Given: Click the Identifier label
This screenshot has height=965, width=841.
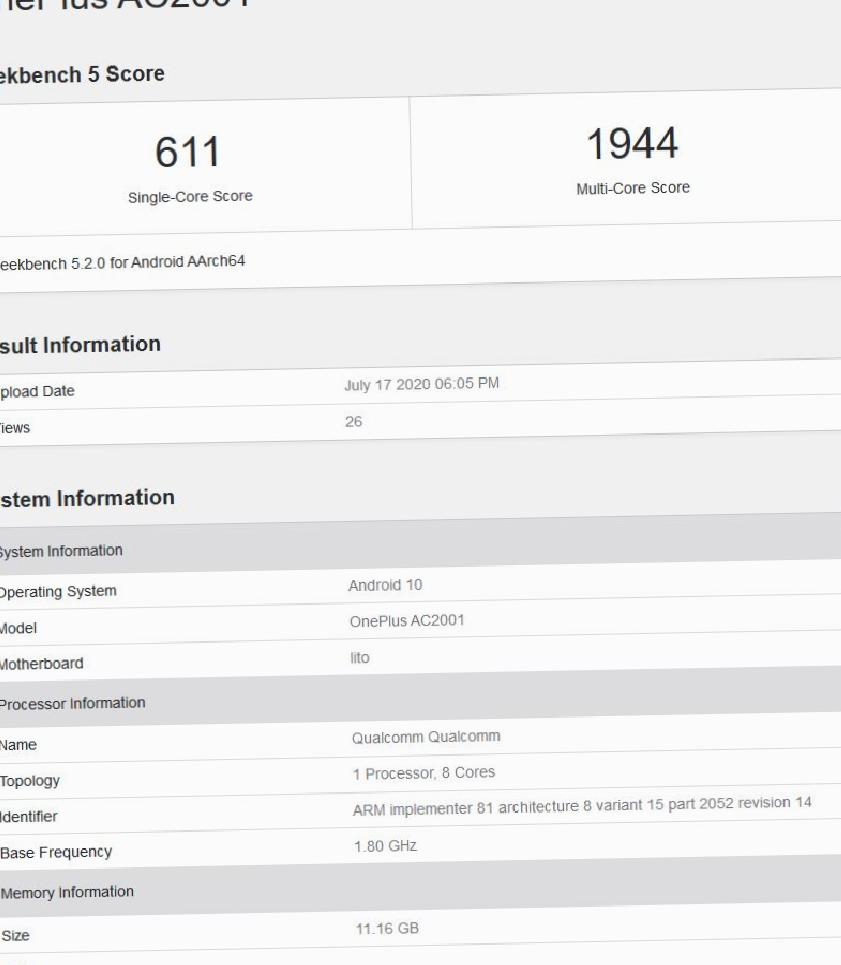Looking at the screenshot, I should (x=28, y=817).
